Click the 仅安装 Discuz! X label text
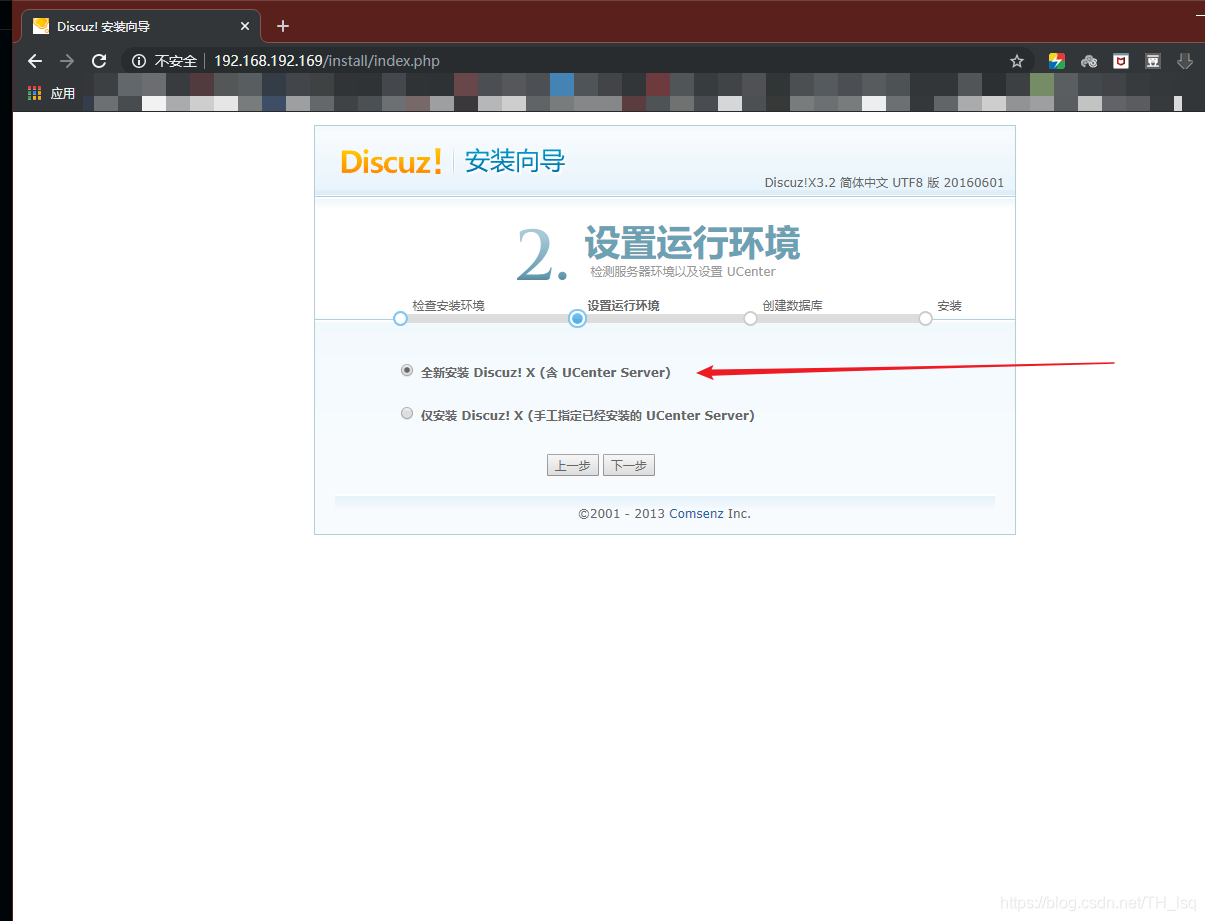The width and height of the screenshot is (1205, 921). pyautogui.click(x=588, y=415)
